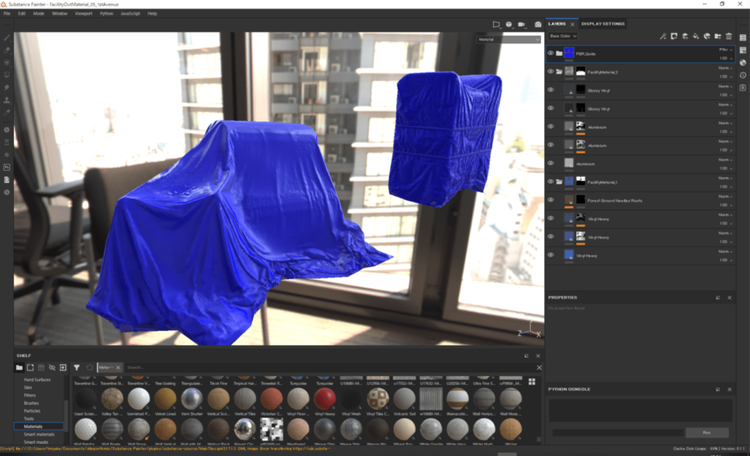Select the Smudge tool
The width and height of the screenshot is (750, 456).
(x=7, y=88)
